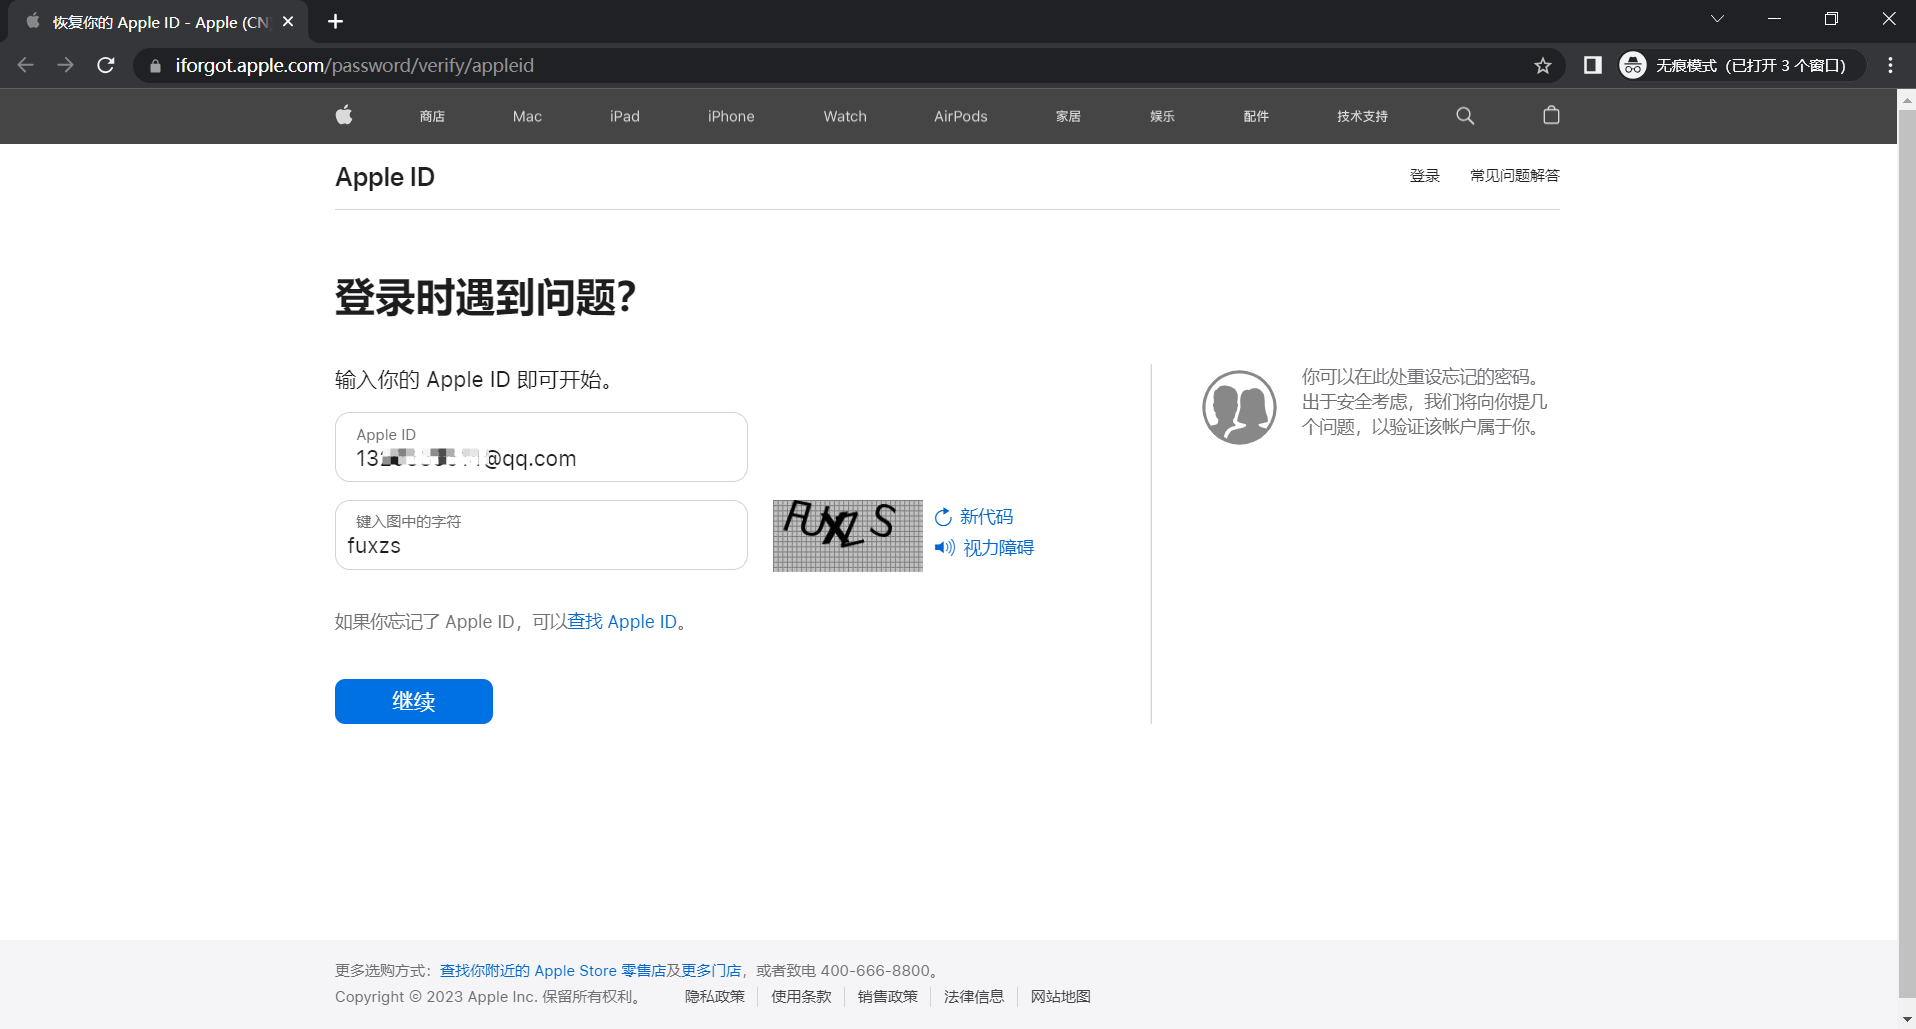
Task: Open the AirPods menu item
Action: coord(961,116)
